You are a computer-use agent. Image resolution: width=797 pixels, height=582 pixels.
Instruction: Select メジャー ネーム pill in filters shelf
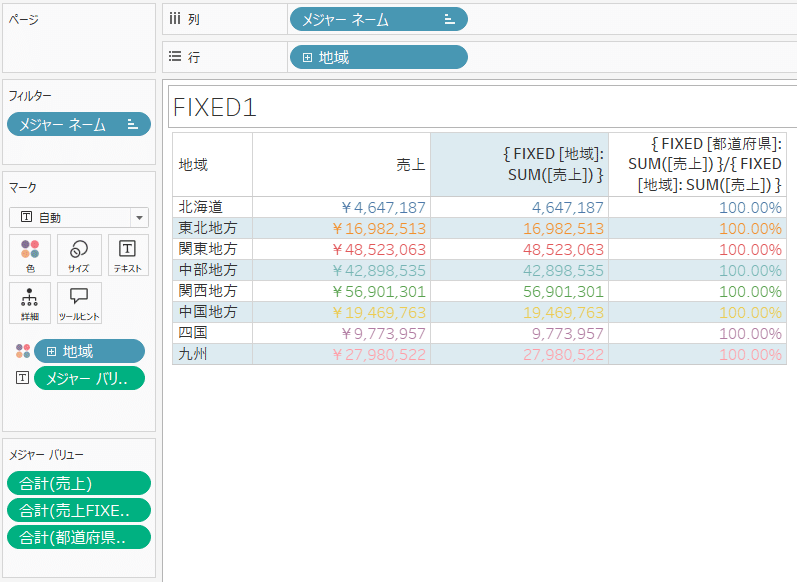pyautogui.click(x=79, y=124)
